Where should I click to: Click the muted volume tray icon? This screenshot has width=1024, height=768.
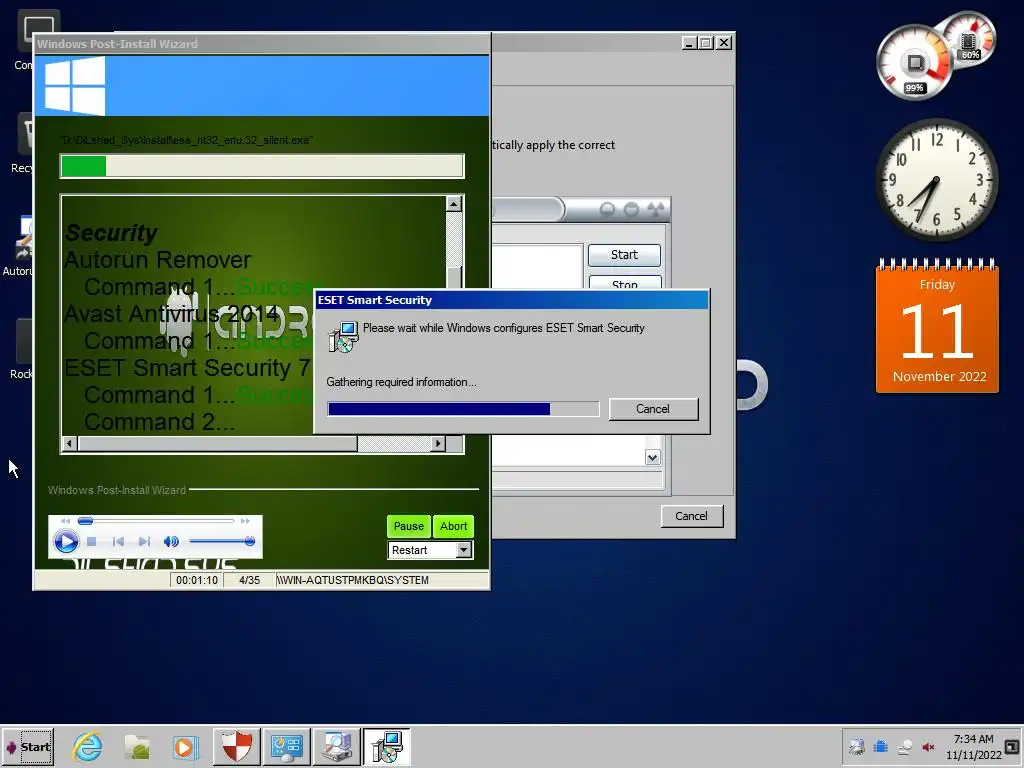point(928,746)
